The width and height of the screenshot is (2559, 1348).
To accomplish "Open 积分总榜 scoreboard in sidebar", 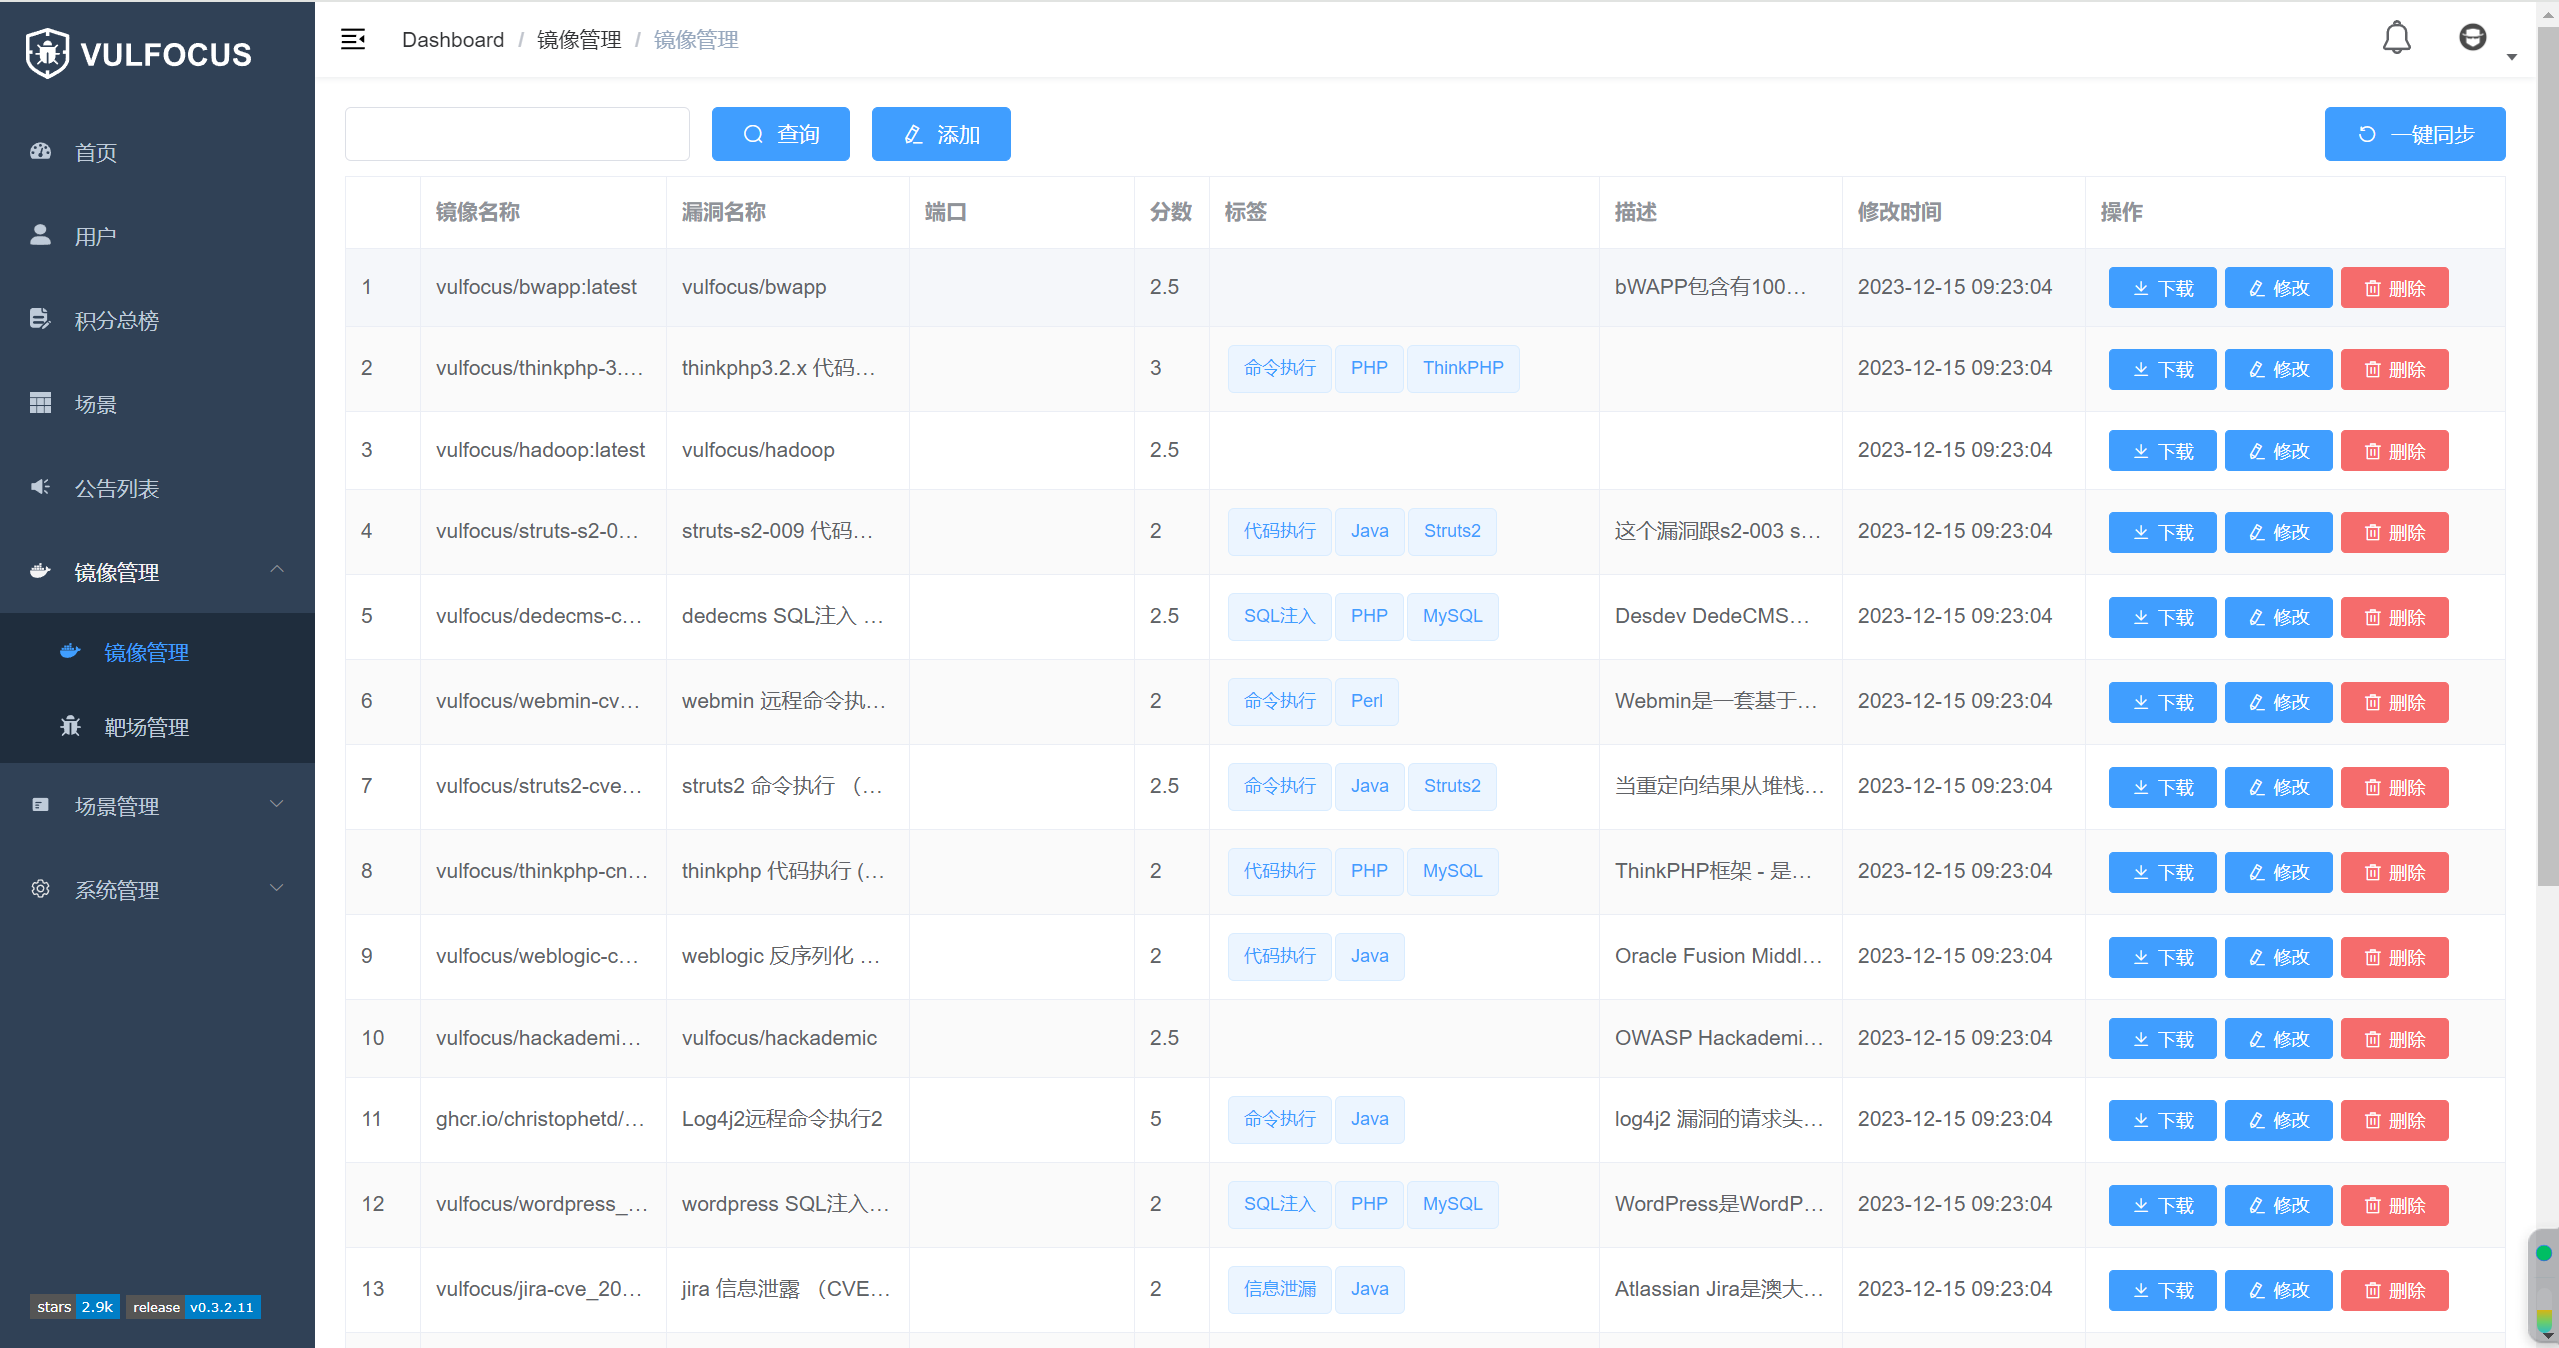I will pyautogui.click(x=116, y=321).
